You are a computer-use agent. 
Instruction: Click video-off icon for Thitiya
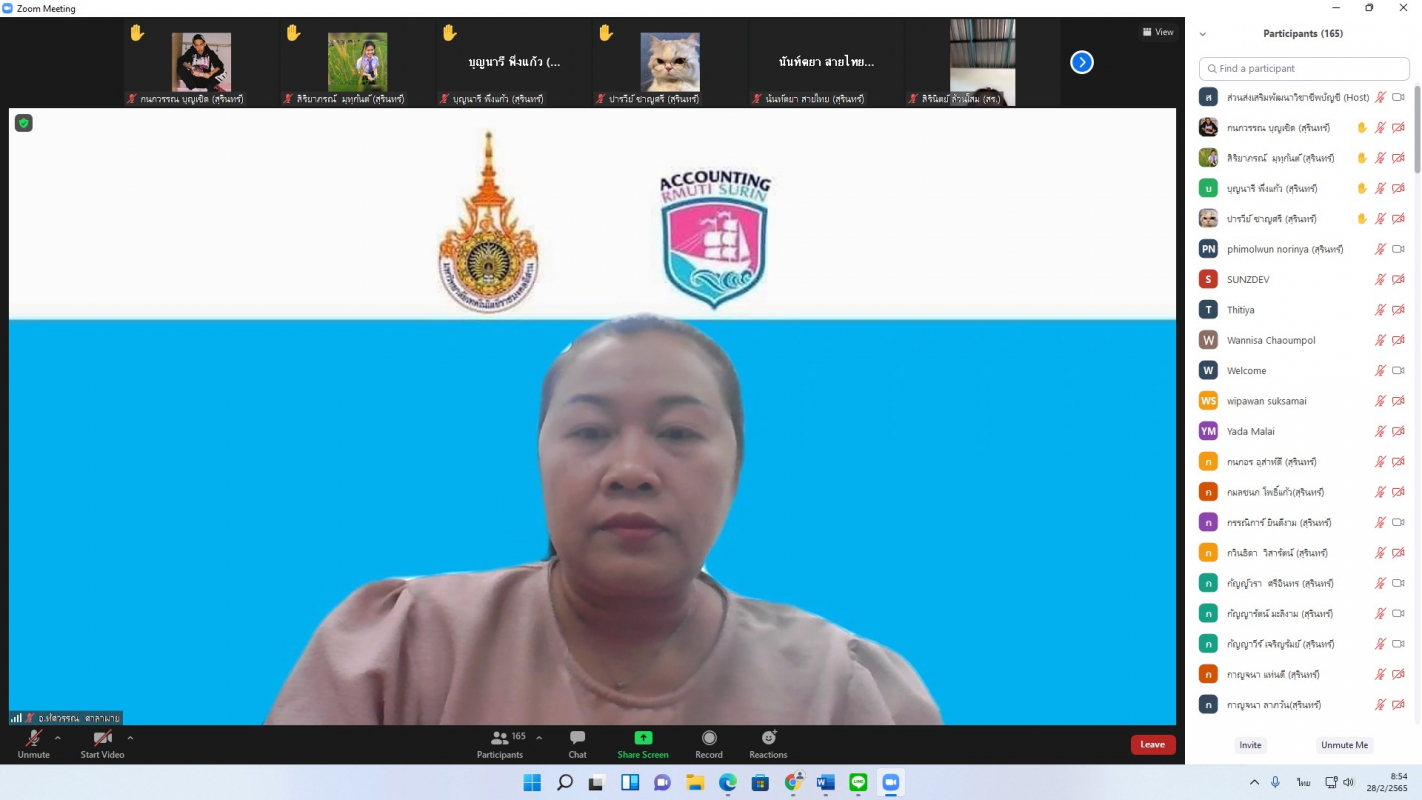[1398, 310]
